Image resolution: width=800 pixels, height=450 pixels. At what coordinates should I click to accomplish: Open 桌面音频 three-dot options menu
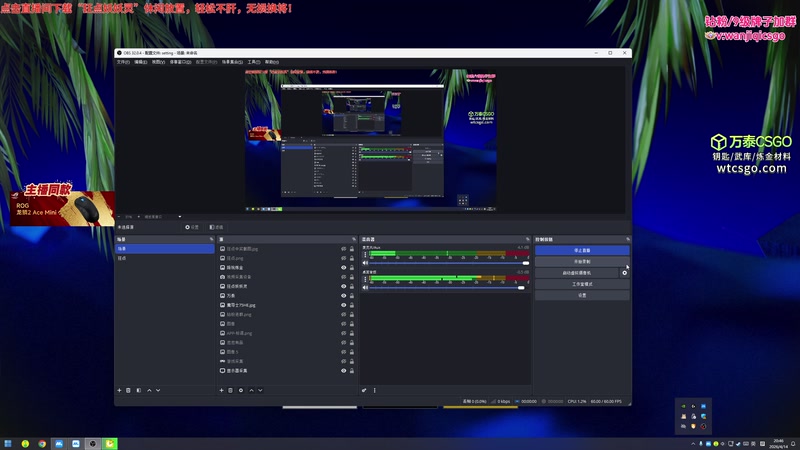coord(365,279)
